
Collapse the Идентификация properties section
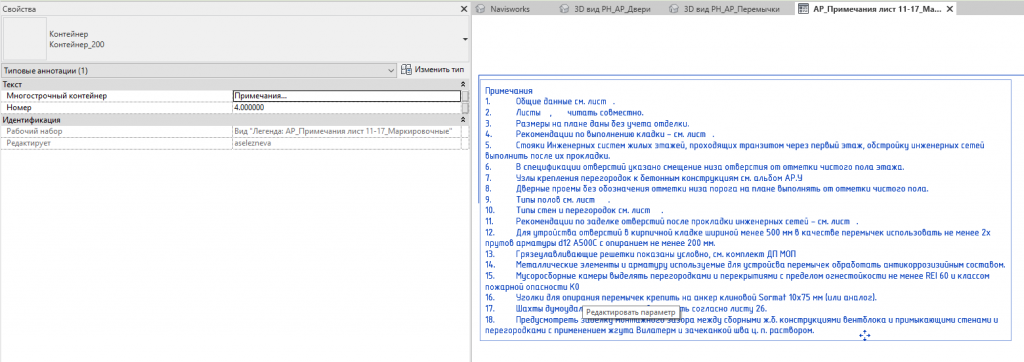[x=464, y=120]
